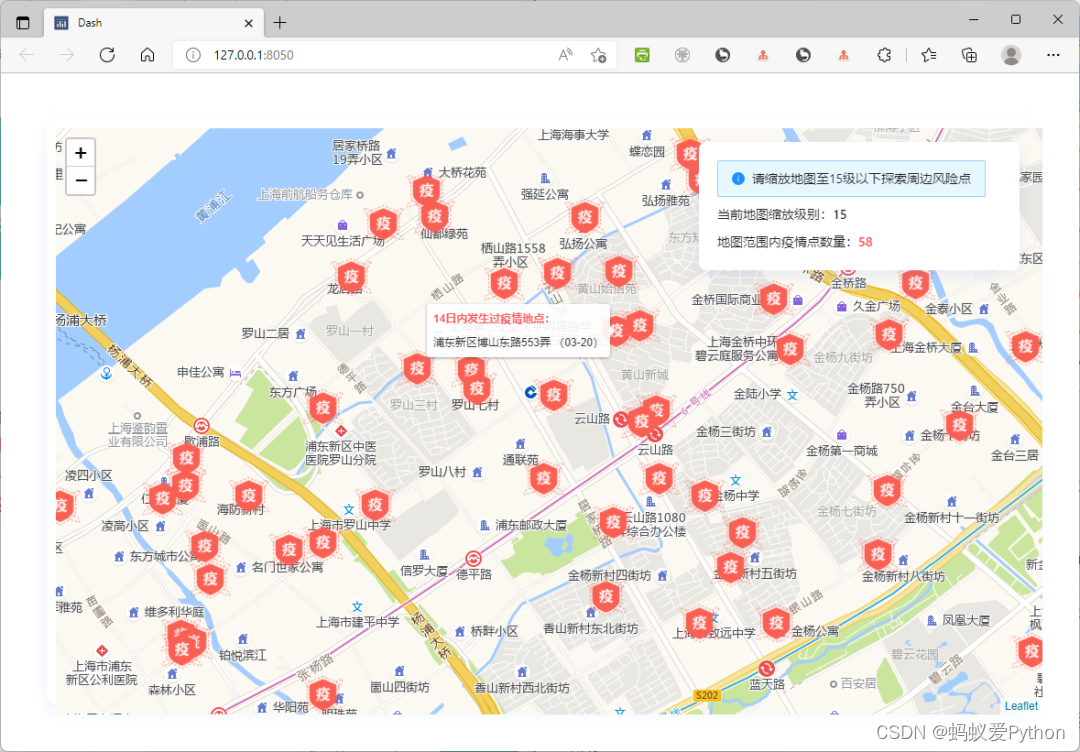The width and height of the screenshot is (1080, 752).
Task: Click the red count value 58
Action: tap(865, 242)
